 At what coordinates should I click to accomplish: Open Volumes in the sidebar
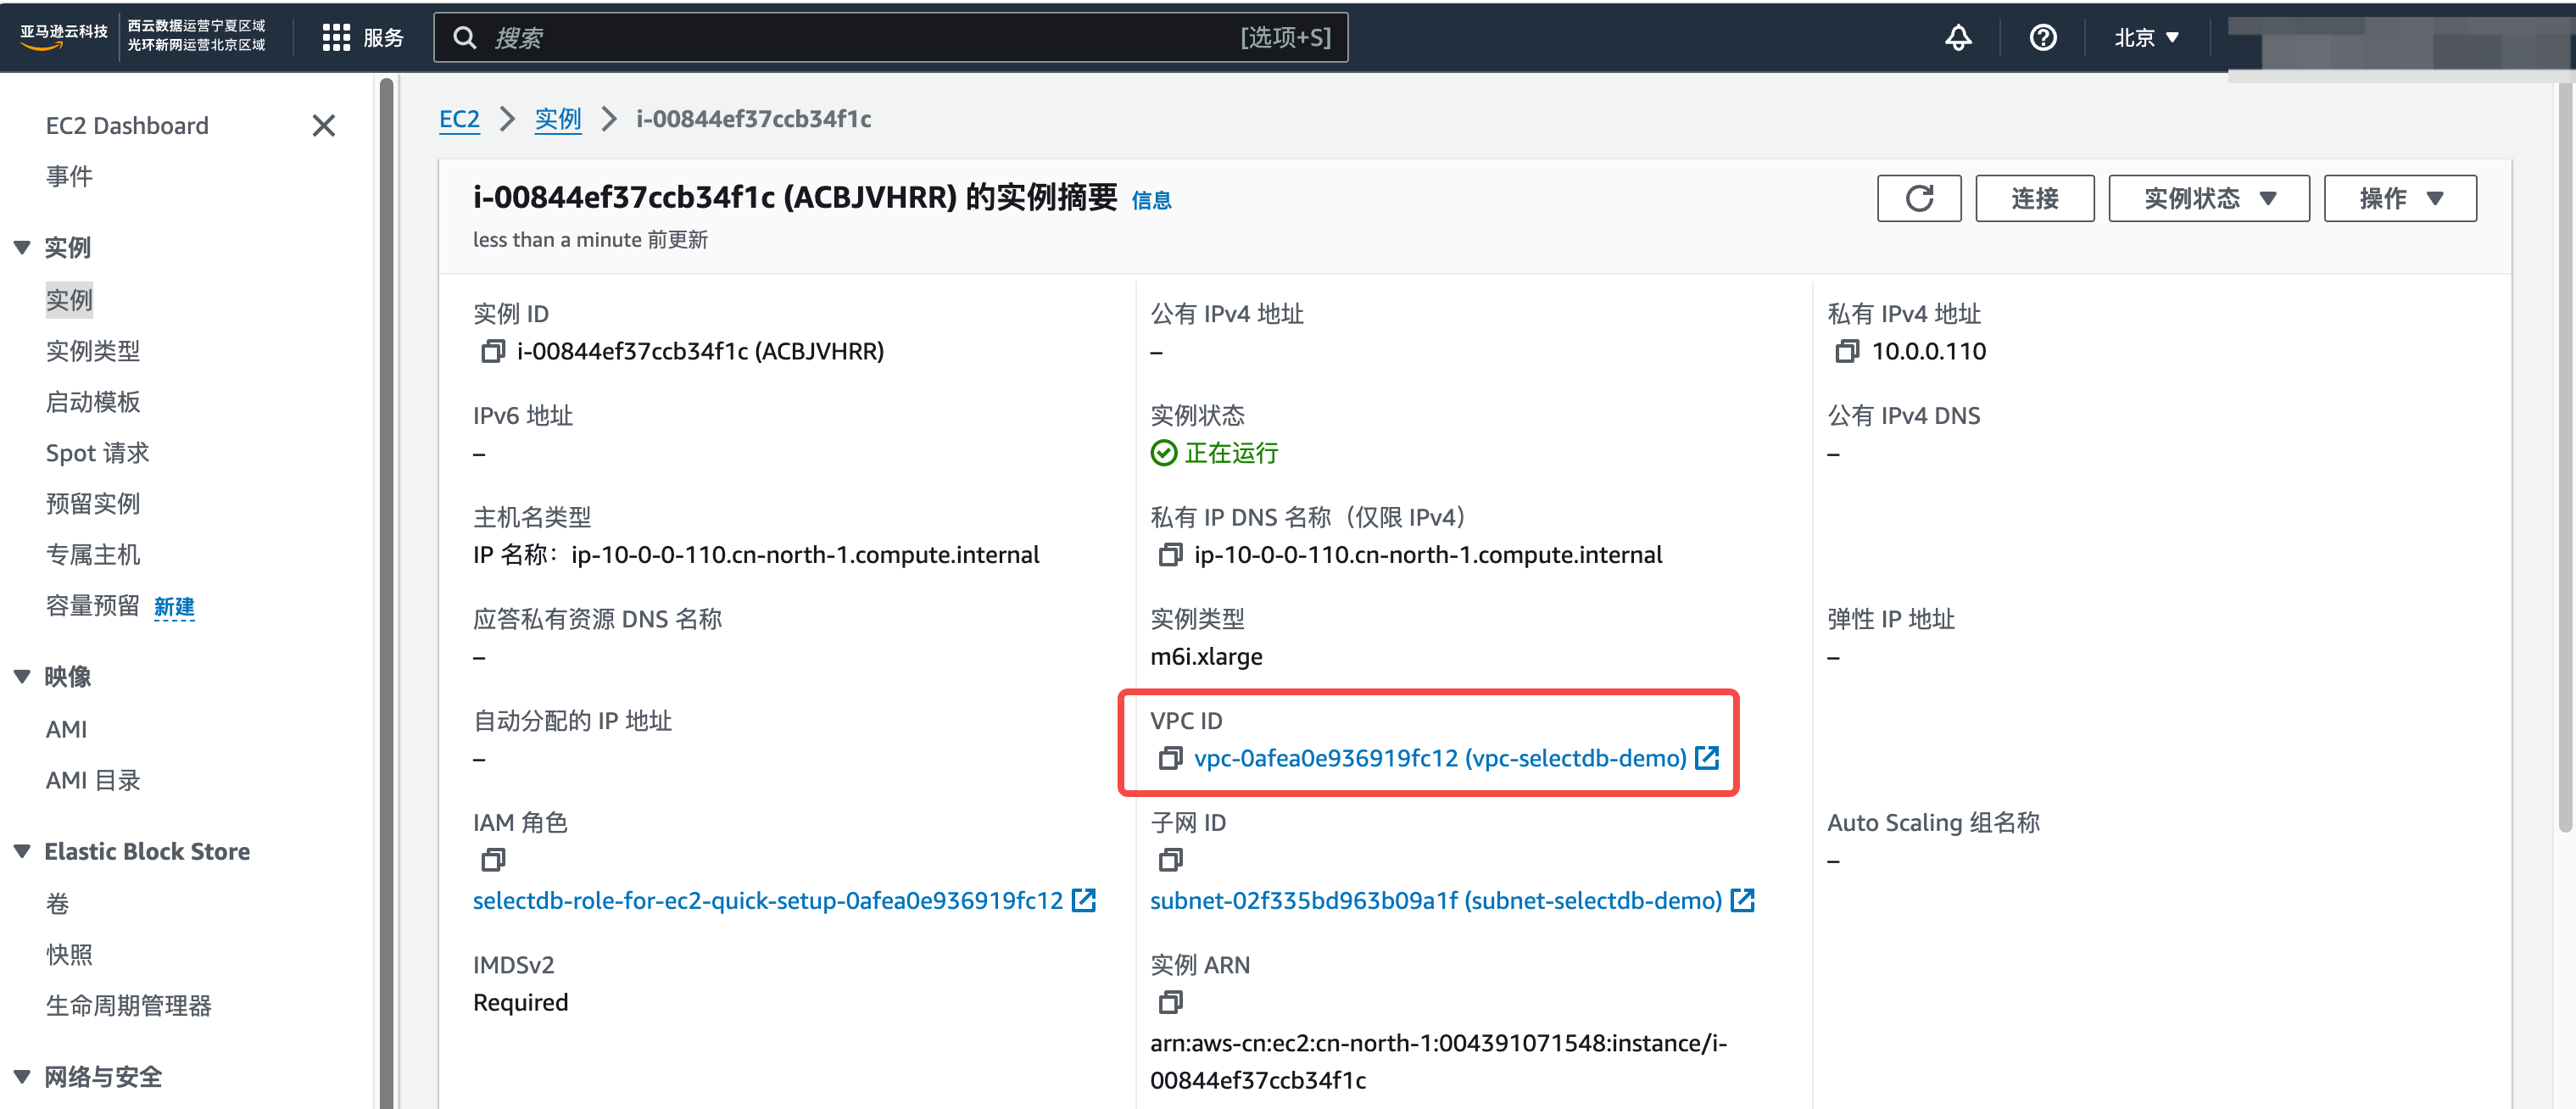pyautogui.click(x=57, y=904)
